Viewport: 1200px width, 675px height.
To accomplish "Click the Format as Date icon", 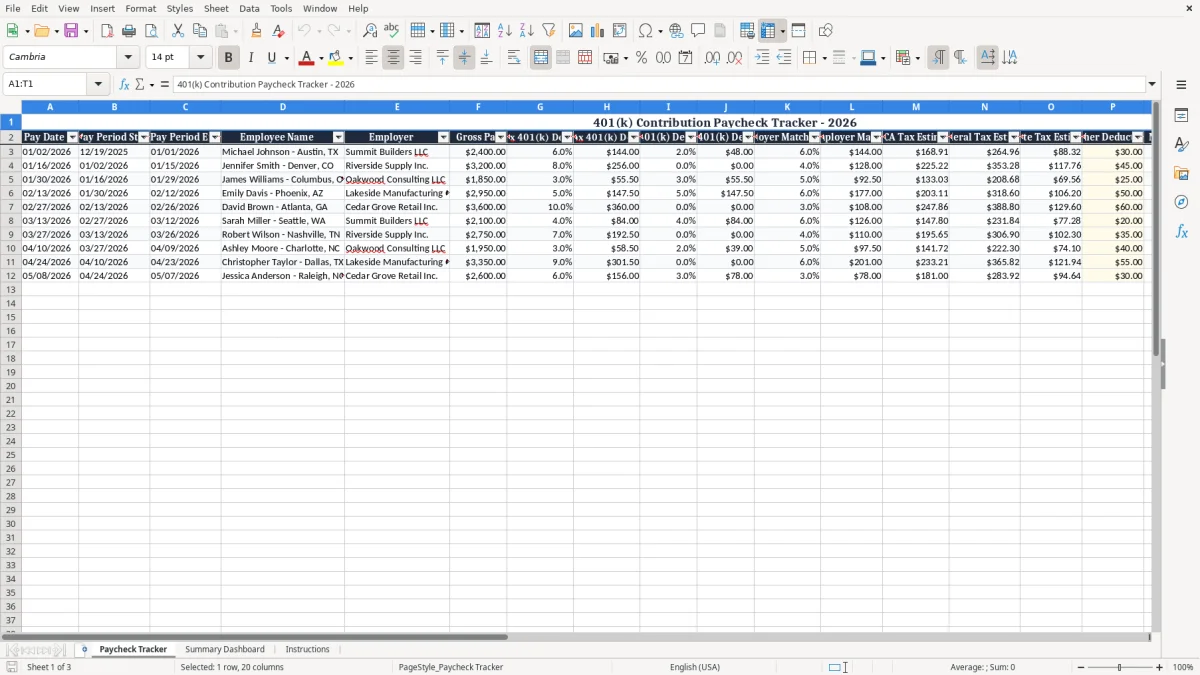I will click(x=686, y=58).
